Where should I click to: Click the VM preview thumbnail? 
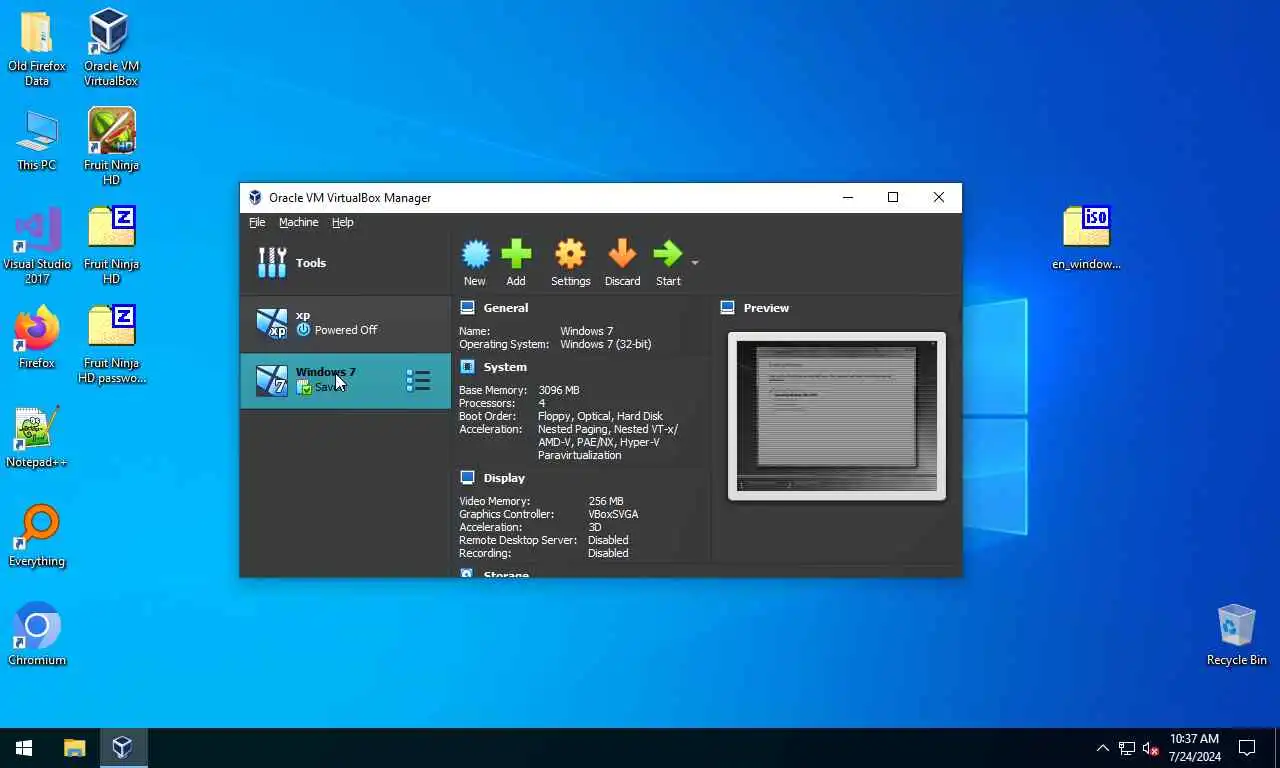(837, 416)
